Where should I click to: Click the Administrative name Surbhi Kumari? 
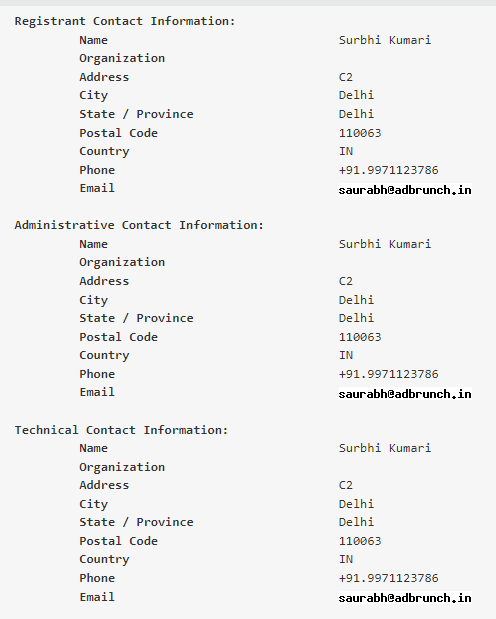pyautogui.click(x=385, y=244)
